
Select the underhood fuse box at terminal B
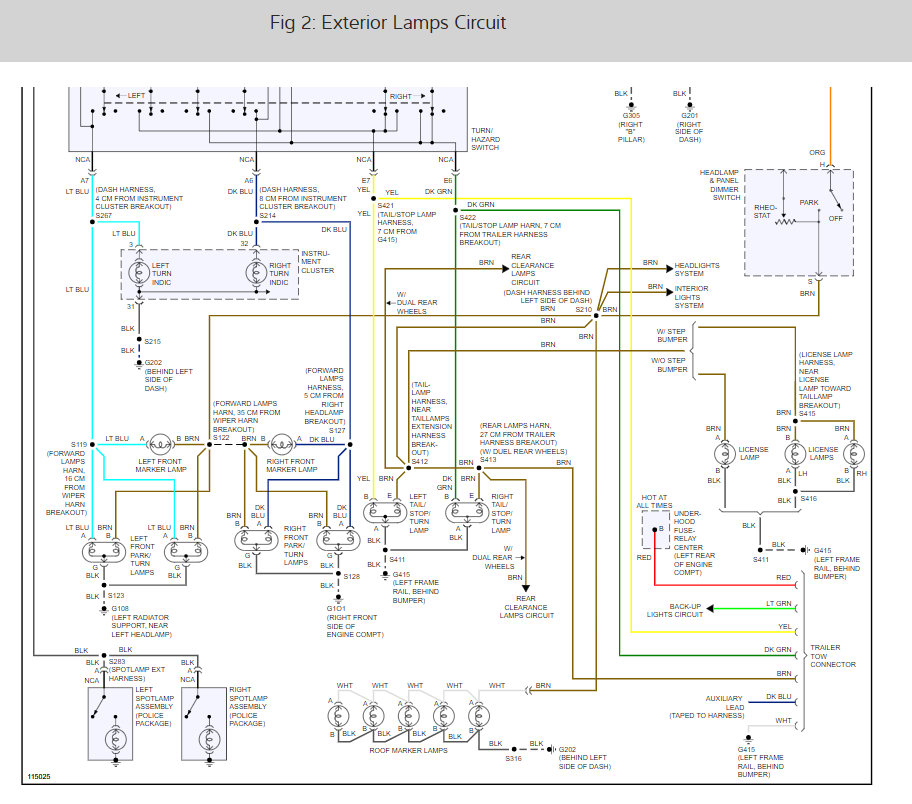(656, 530)
